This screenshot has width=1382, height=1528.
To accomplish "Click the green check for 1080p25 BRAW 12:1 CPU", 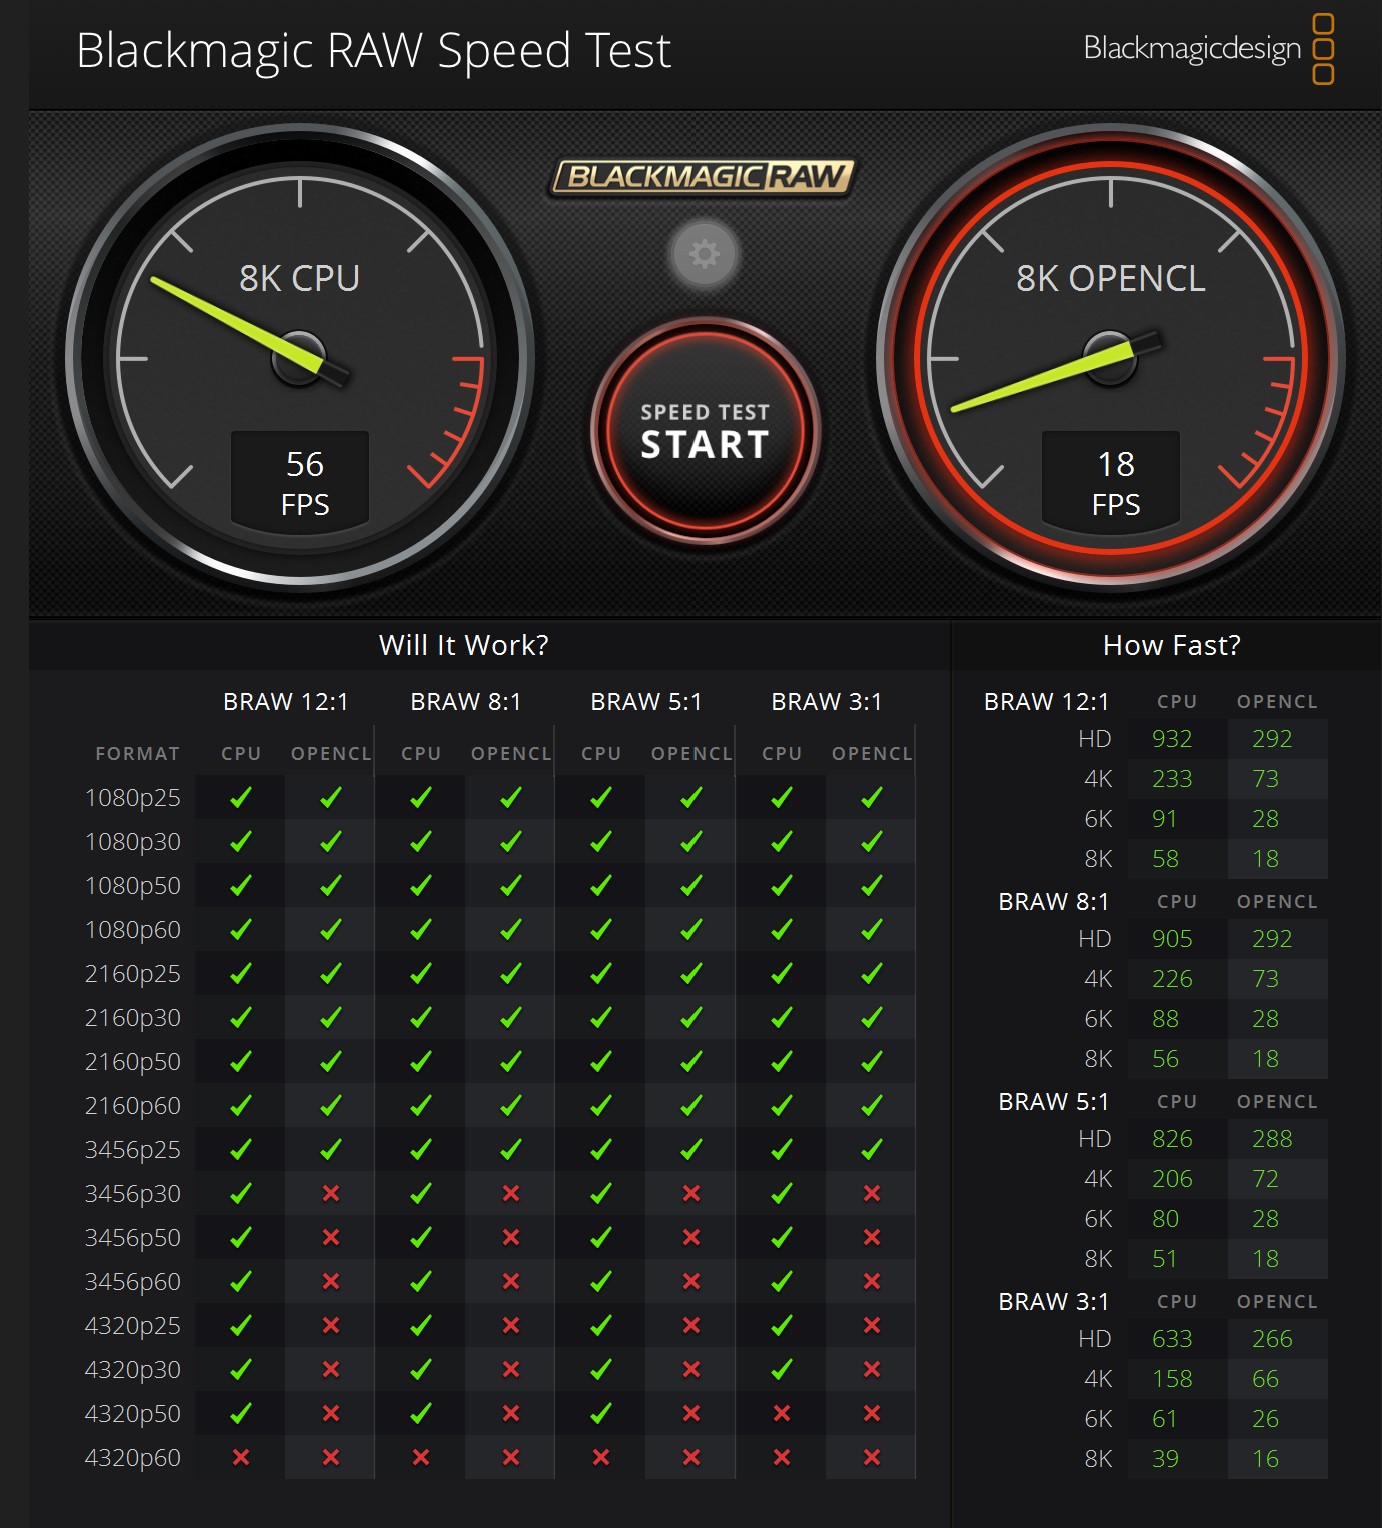I will point(241,797).
